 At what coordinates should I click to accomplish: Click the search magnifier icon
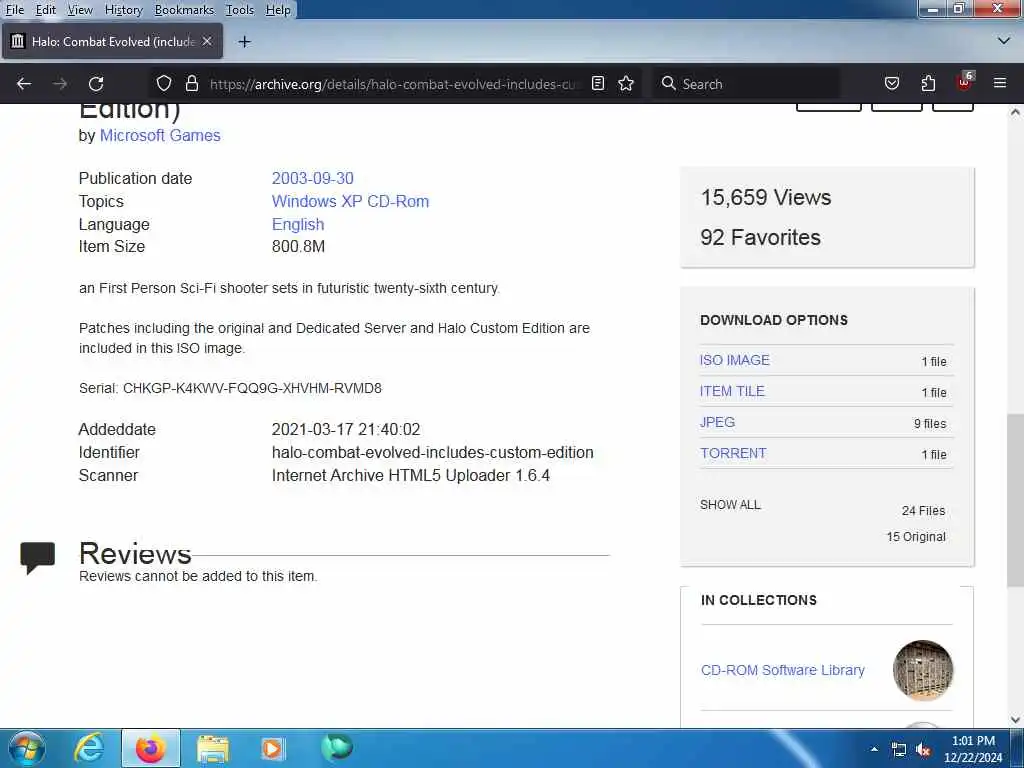(x=668, y=84)
